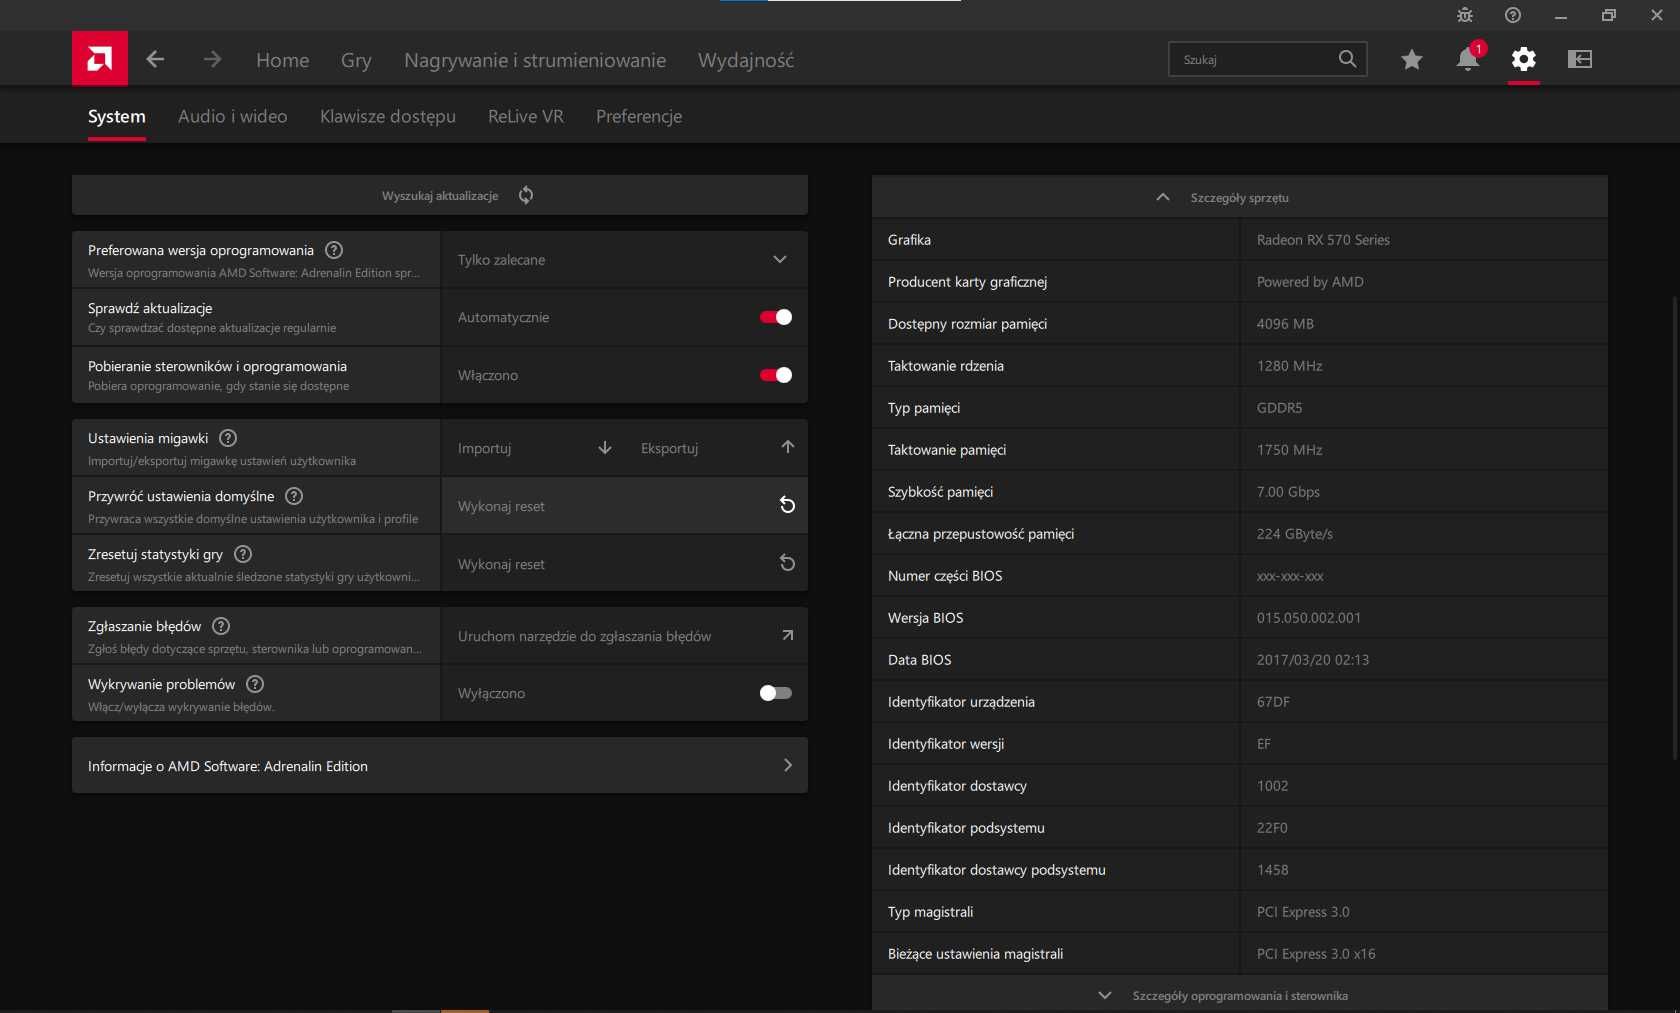This screenshot has width=1680, height=1013.
Task: Open the Gry menu
Action: [356, 60]
